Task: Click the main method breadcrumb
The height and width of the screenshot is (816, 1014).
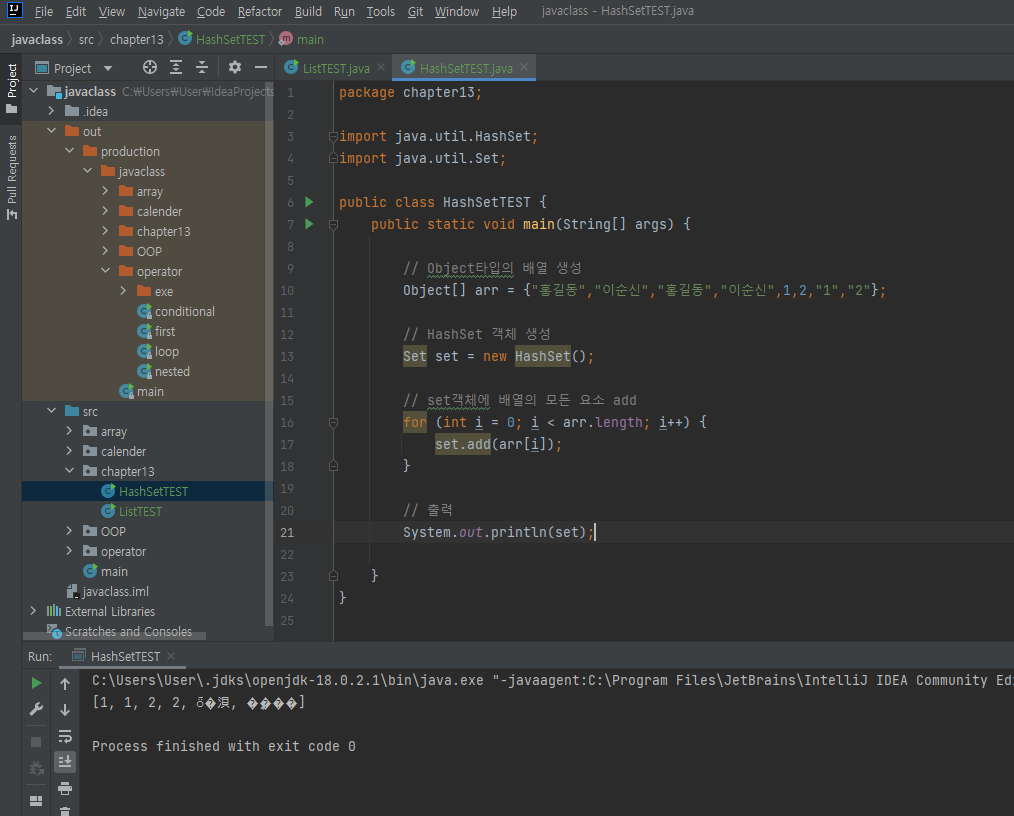Action: 301,39
